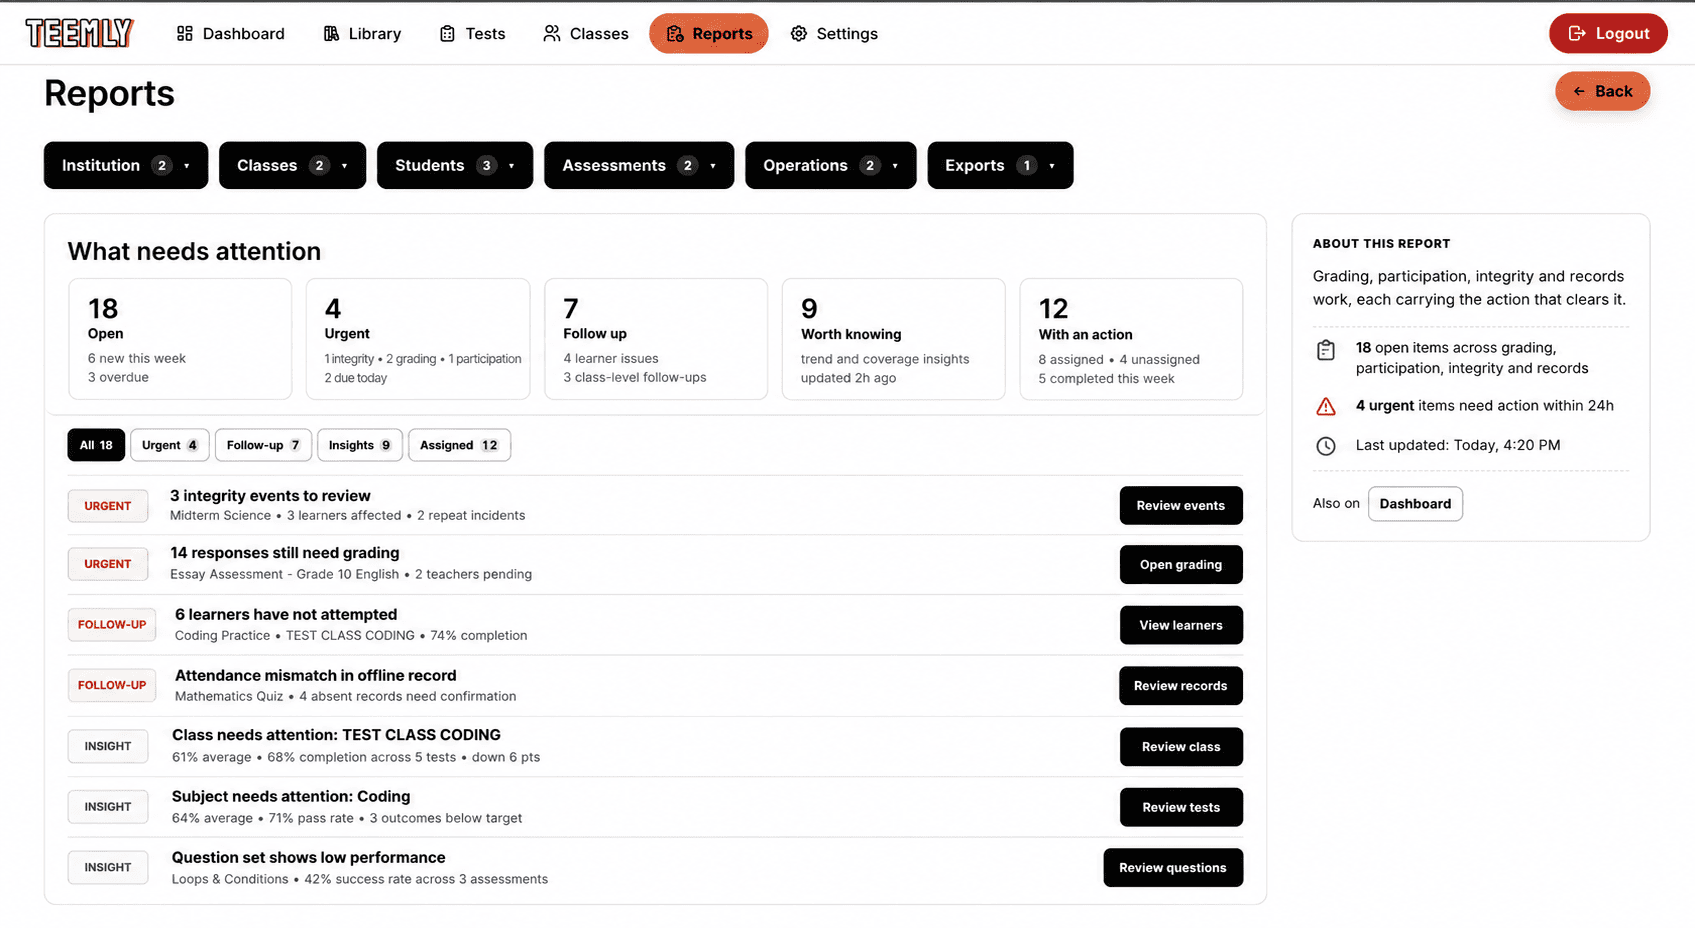Show the Insights 9 tab
Viewport: 1695px width, 928px height.
tap(360, 445)
